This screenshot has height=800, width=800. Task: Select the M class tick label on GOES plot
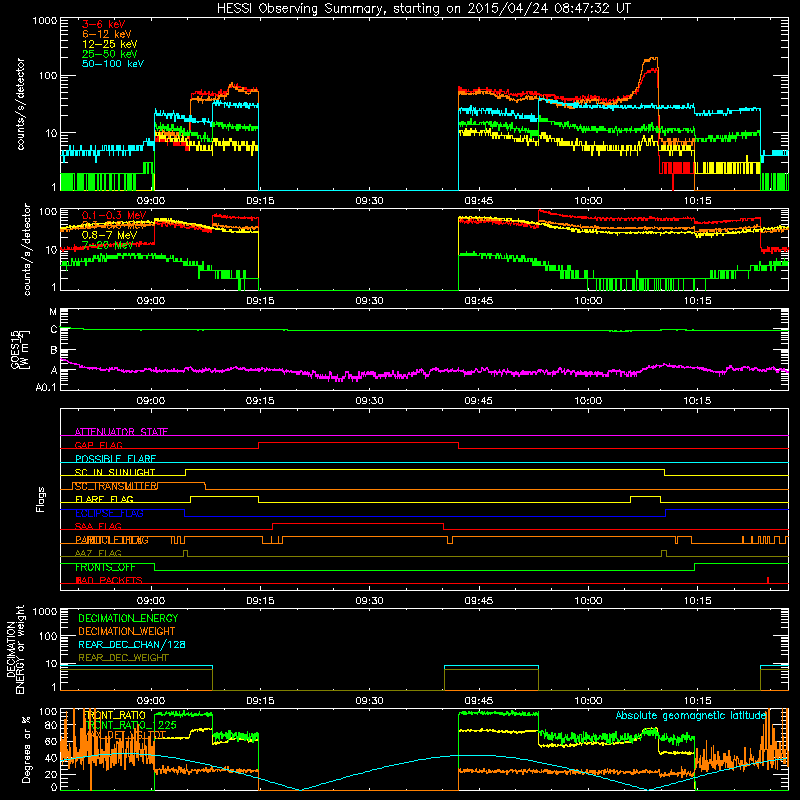tap(53, 312)
